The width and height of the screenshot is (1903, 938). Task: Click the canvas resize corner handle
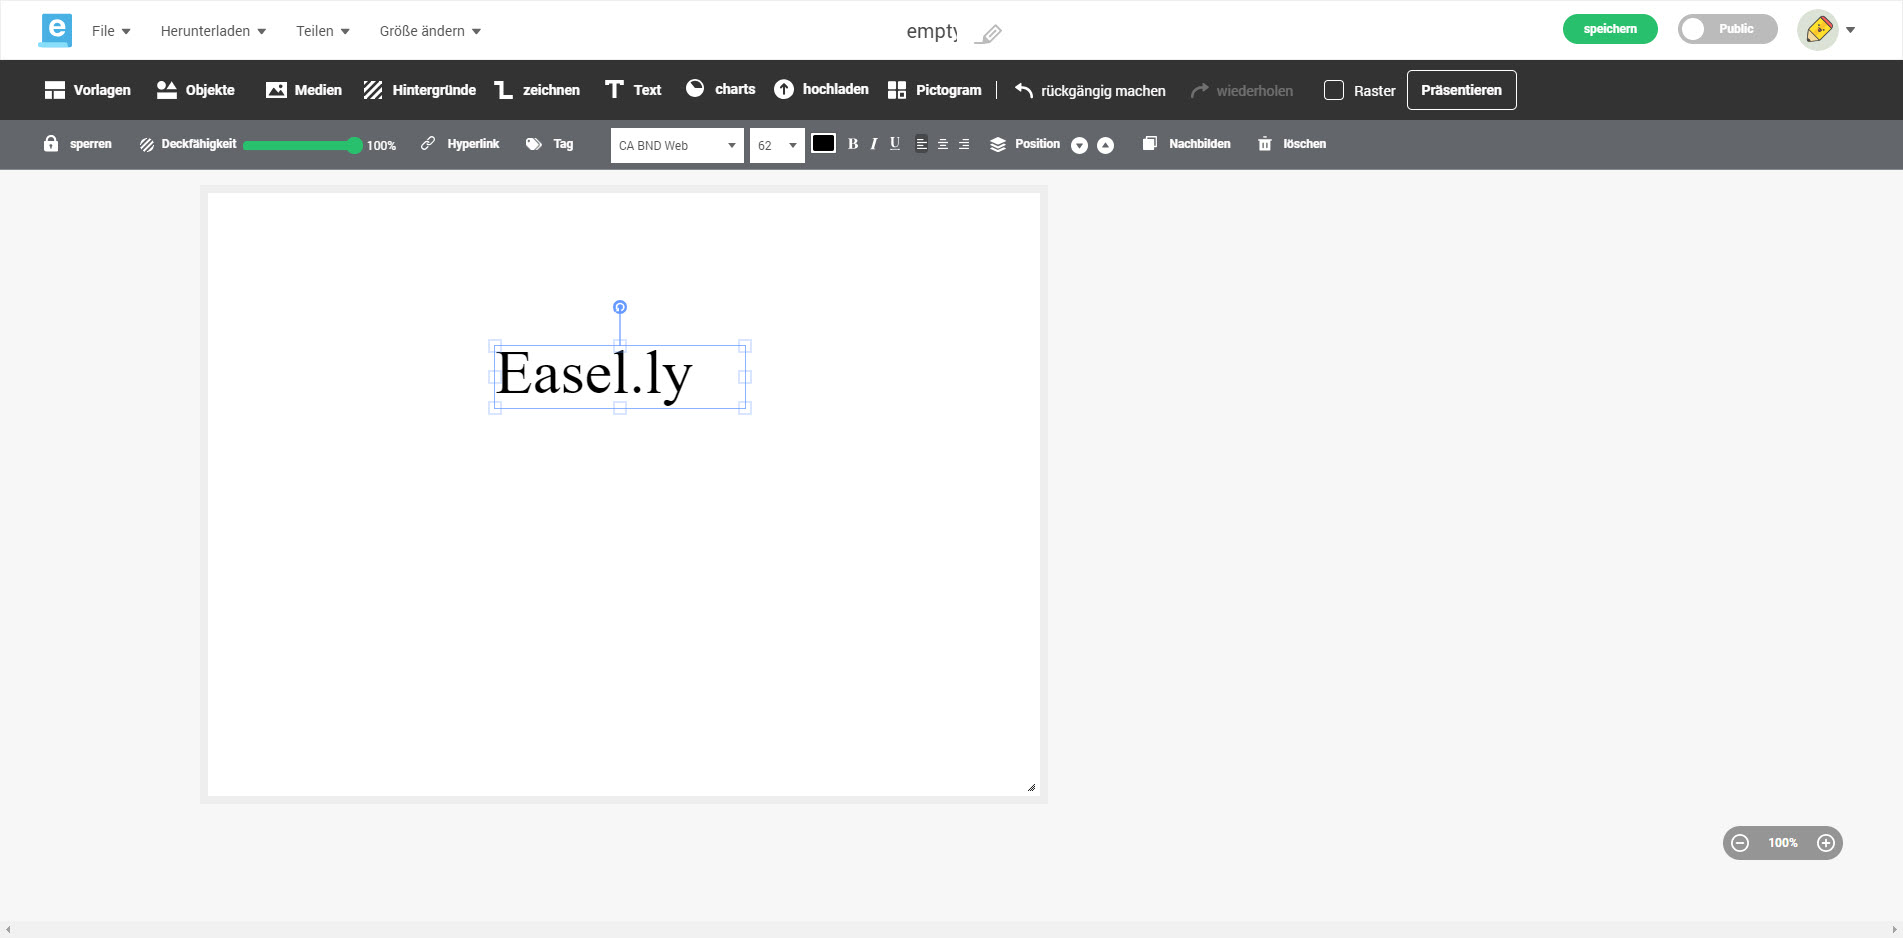pos(1031,787)
